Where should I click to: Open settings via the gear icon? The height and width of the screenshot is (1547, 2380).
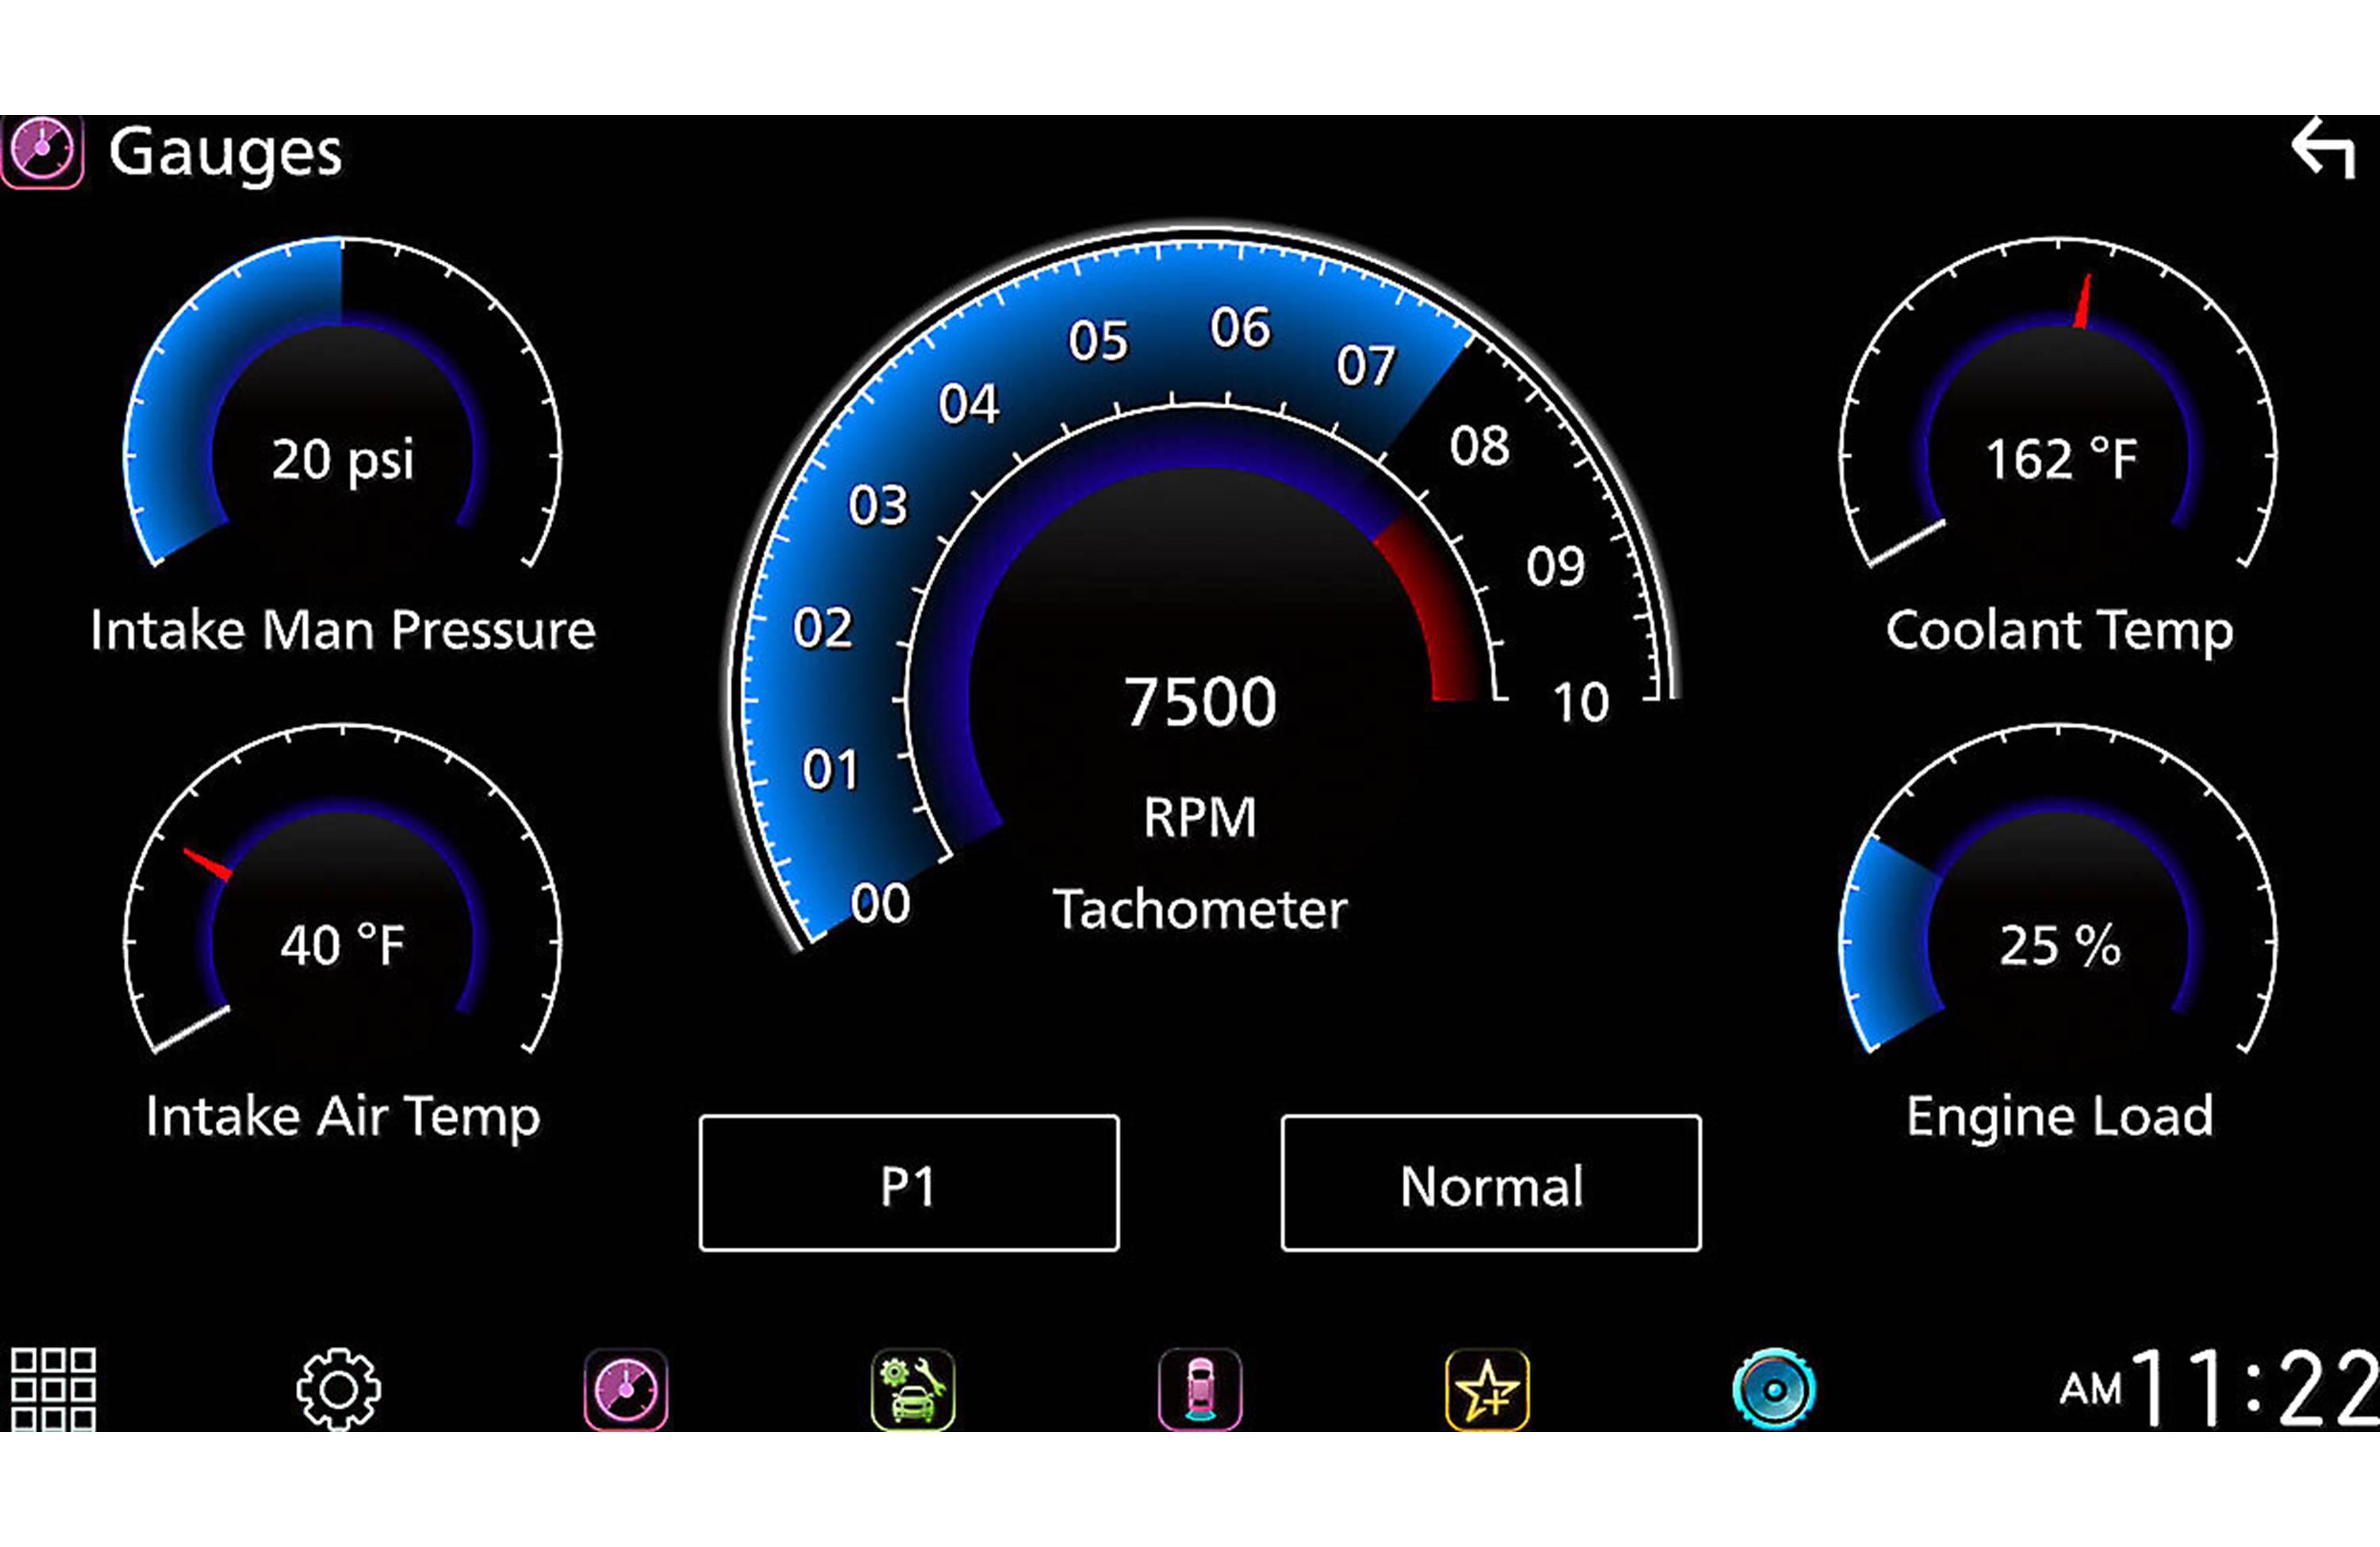(x=338, y=1389)
